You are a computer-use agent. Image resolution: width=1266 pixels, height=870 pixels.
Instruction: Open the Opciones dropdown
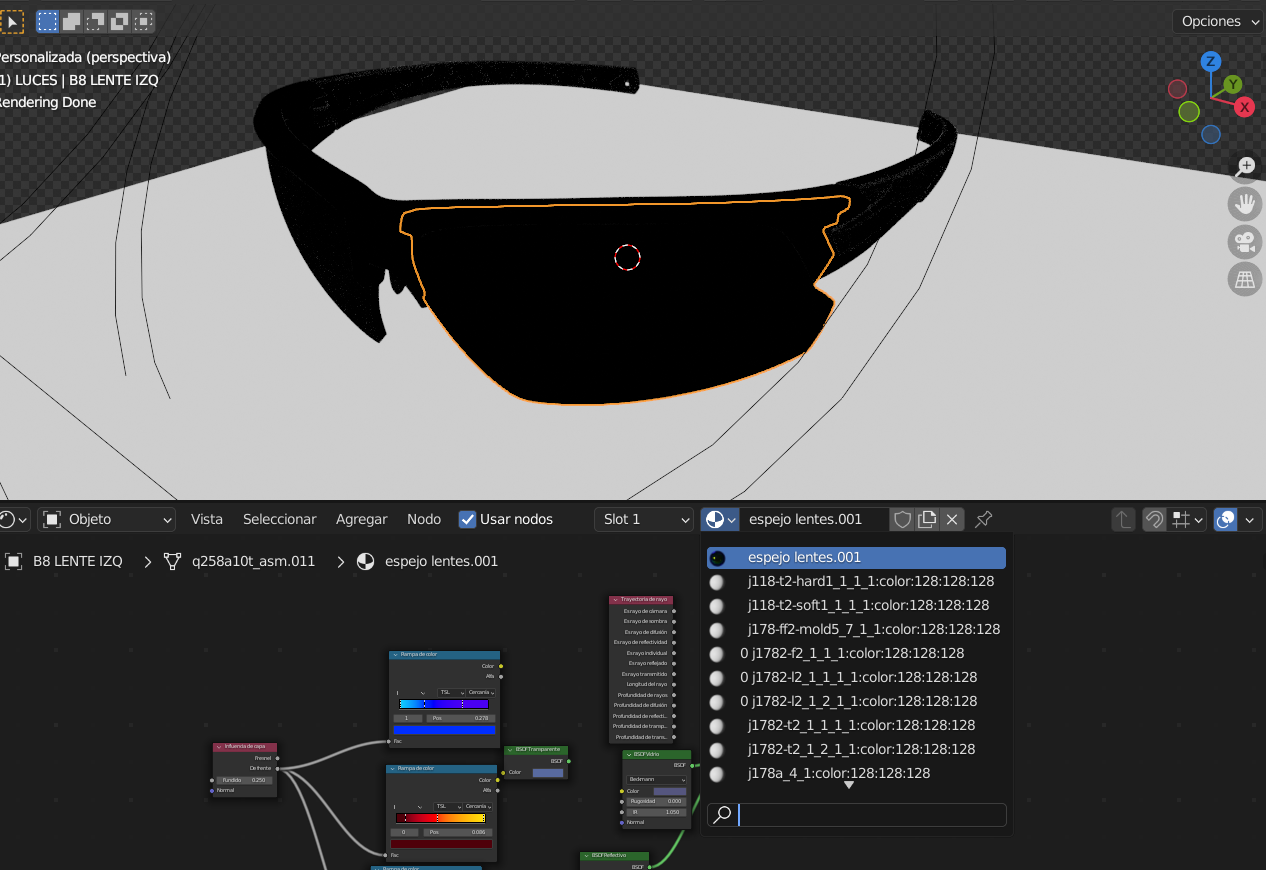[x=1217, y=21]
